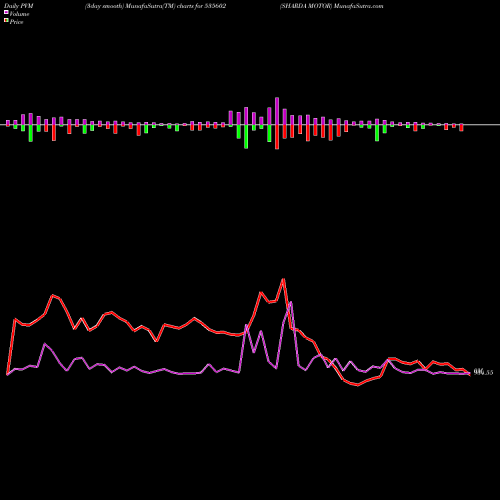500x500 pixels.
Task: Click the last price value 986.55
Action: tap(483, 372)
